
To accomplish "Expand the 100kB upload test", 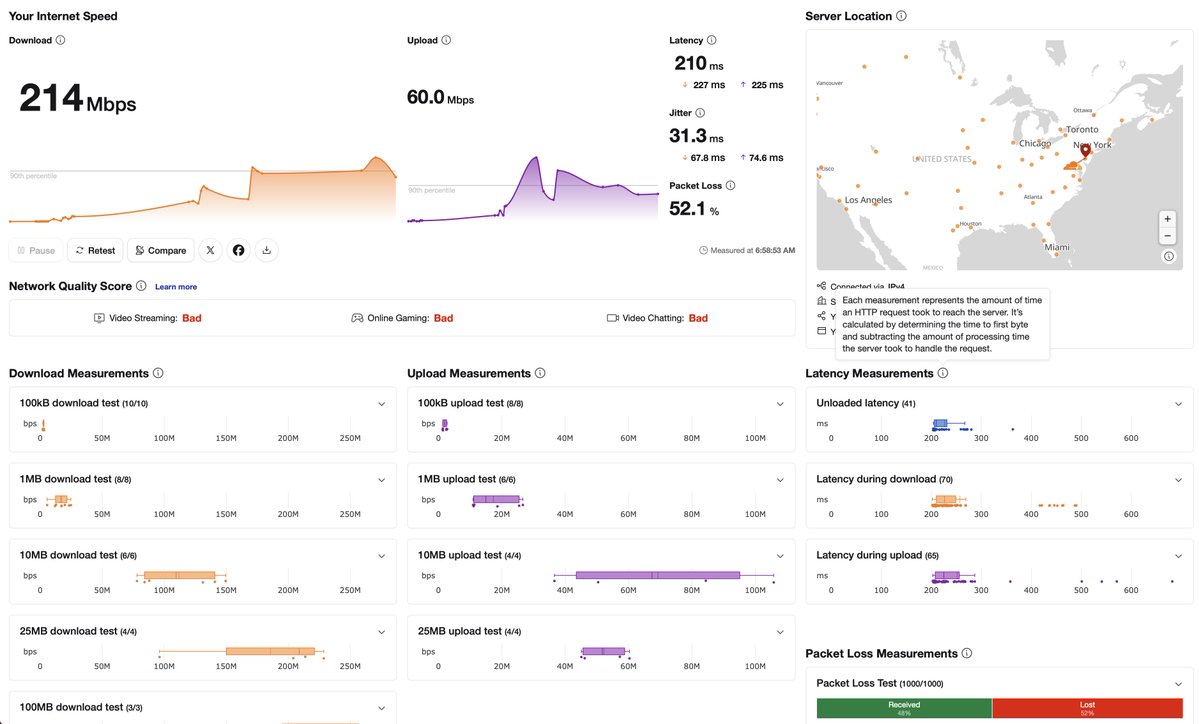I will click(780, 404).
